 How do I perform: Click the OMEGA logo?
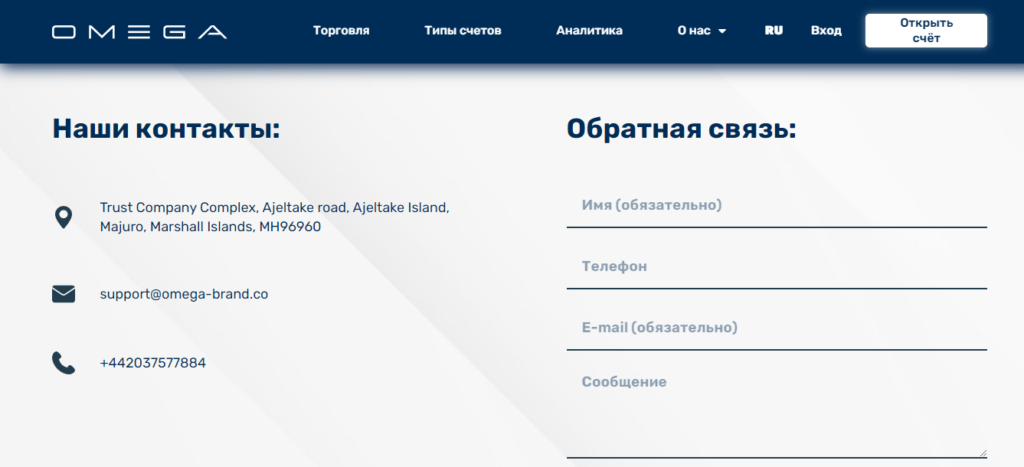coord(140,32)
